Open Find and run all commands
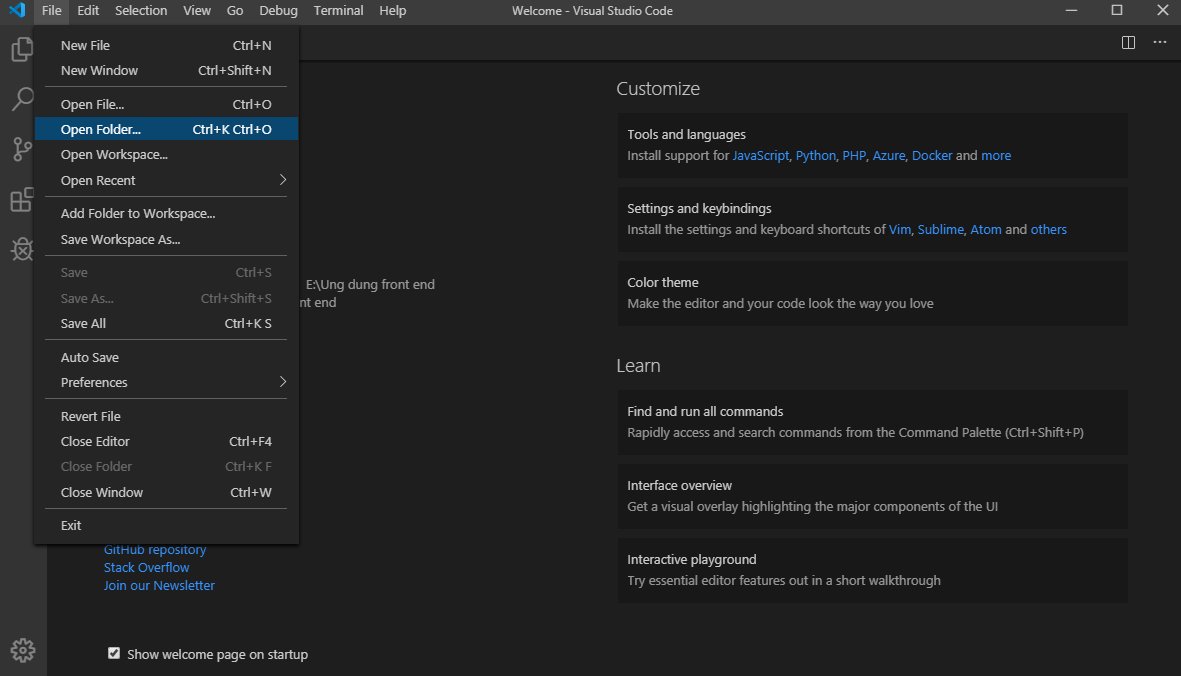Viewport: 1181px width, 676px height. coord(872,422)
